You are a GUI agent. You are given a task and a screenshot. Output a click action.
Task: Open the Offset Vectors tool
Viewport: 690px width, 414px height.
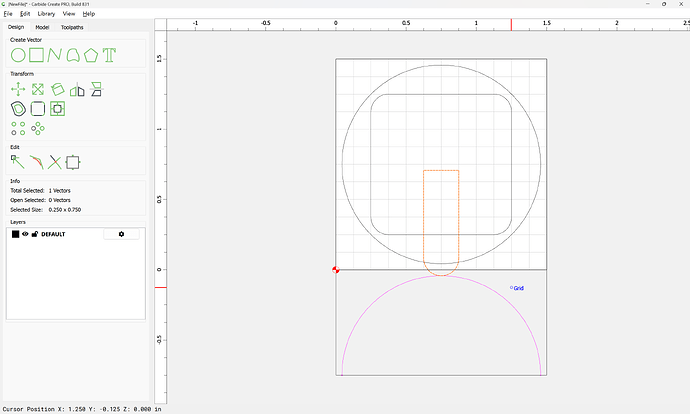(18, 108)
